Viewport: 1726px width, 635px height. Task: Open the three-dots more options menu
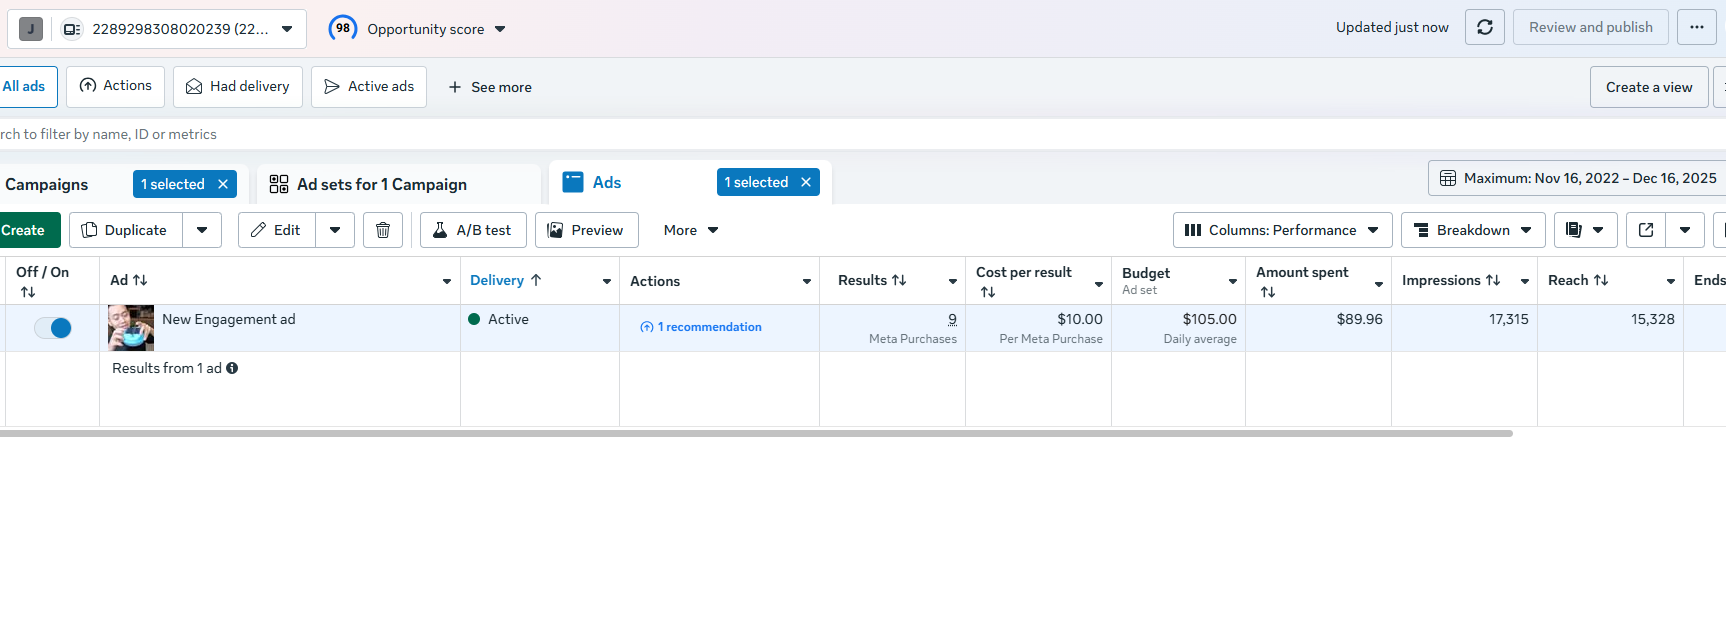point(1697,27)
